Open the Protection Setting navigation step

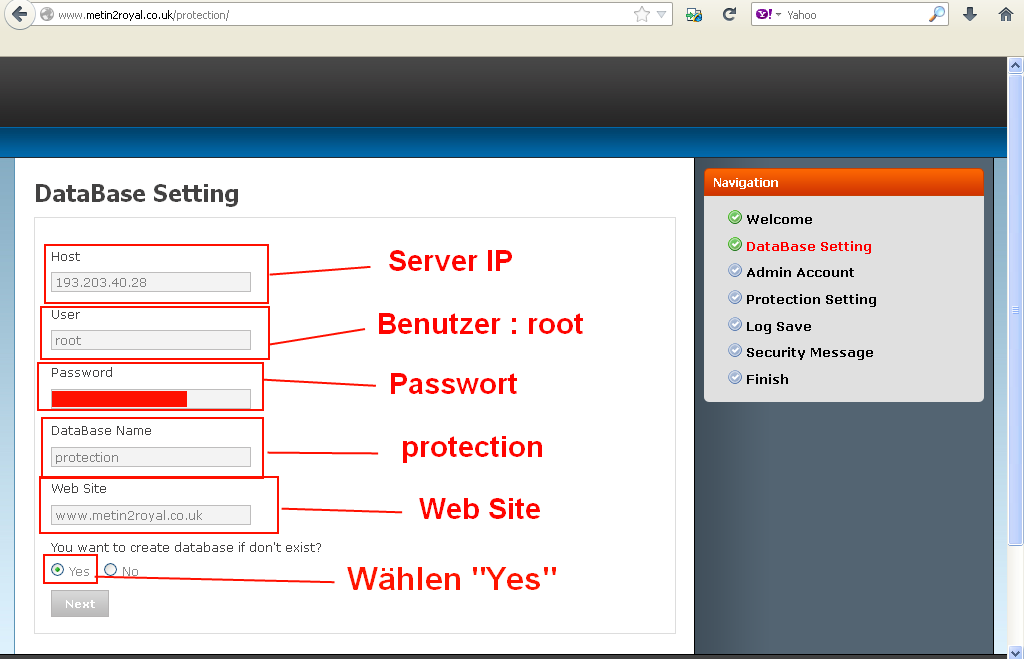coord(811,299)
